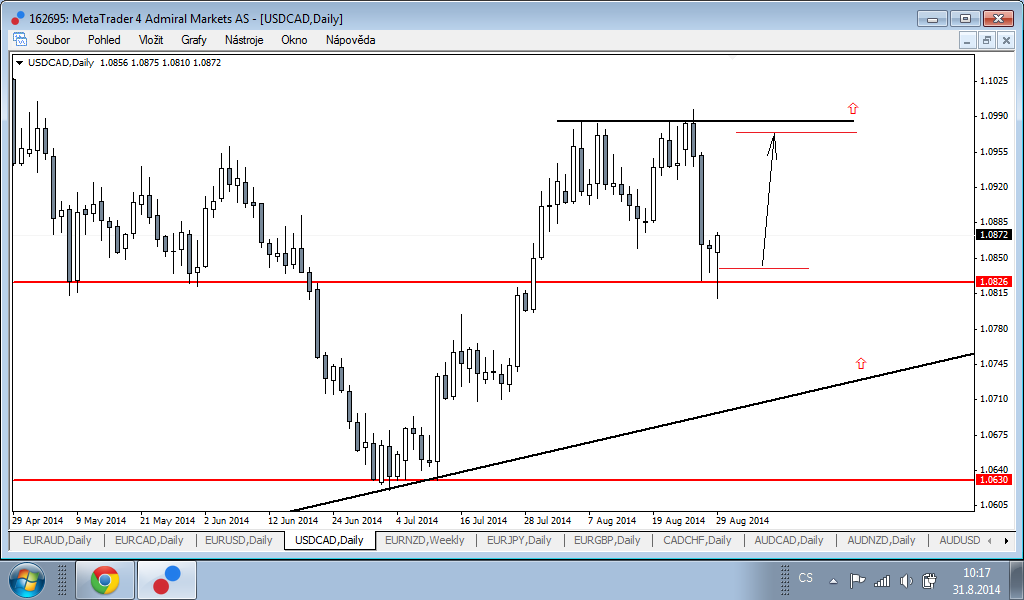
Task: Select the lower red arrow above trendline
Action: (861, 363)
